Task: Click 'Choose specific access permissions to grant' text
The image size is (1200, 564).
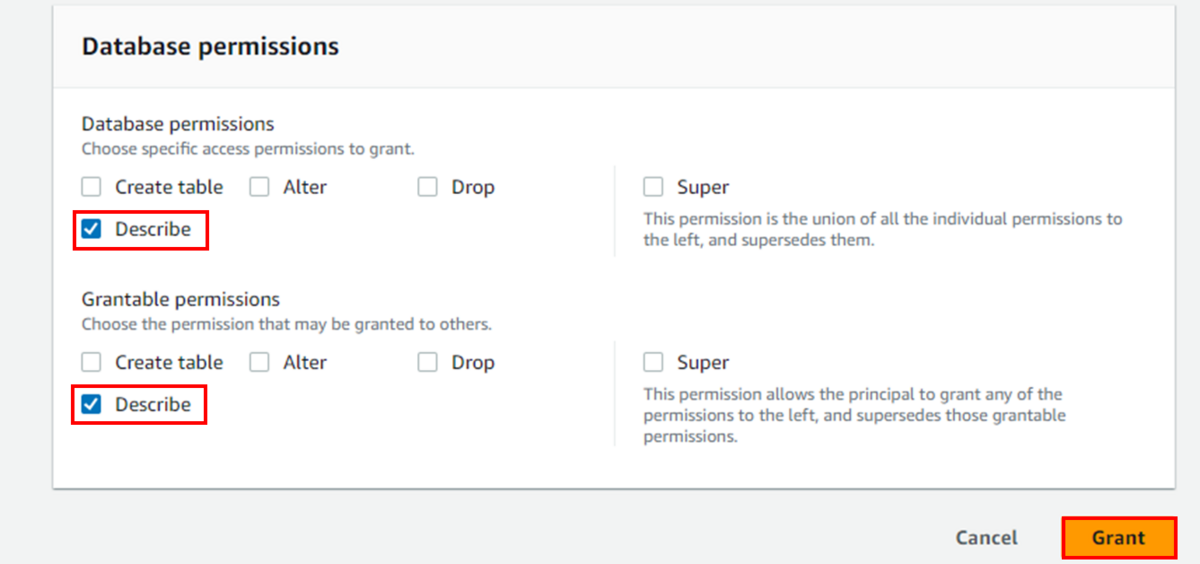Action: [247, 149]
